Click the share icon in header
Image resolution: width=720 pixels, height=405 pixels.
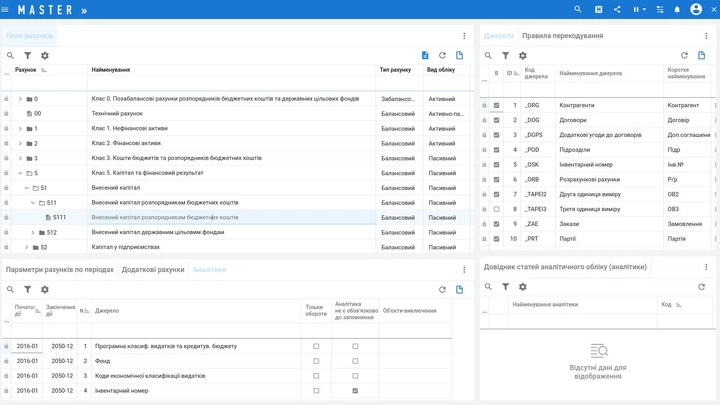tap(617, 9)
